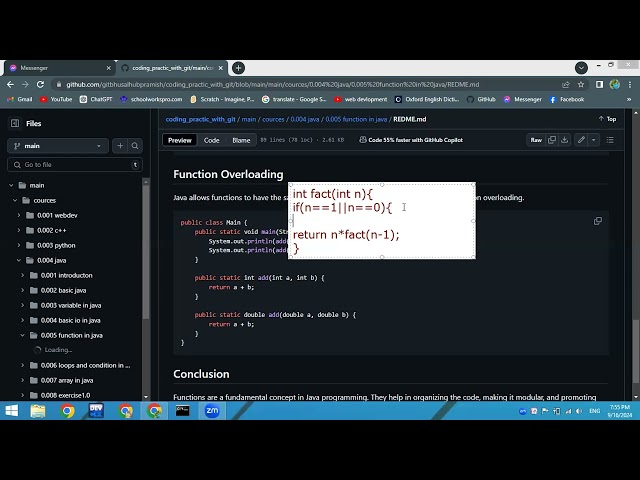Open Chrome three-dot menu

[x=630, y=84]
